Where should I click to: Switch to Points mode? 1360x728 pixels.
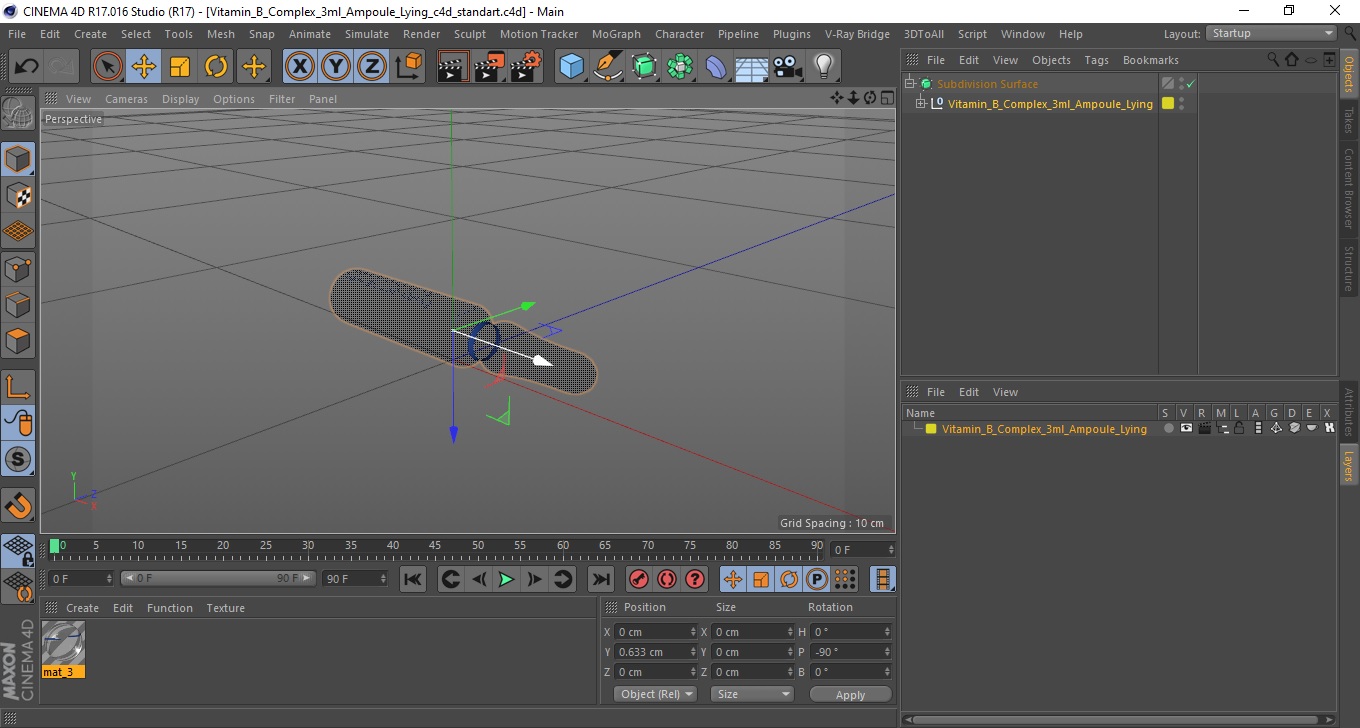19,268
